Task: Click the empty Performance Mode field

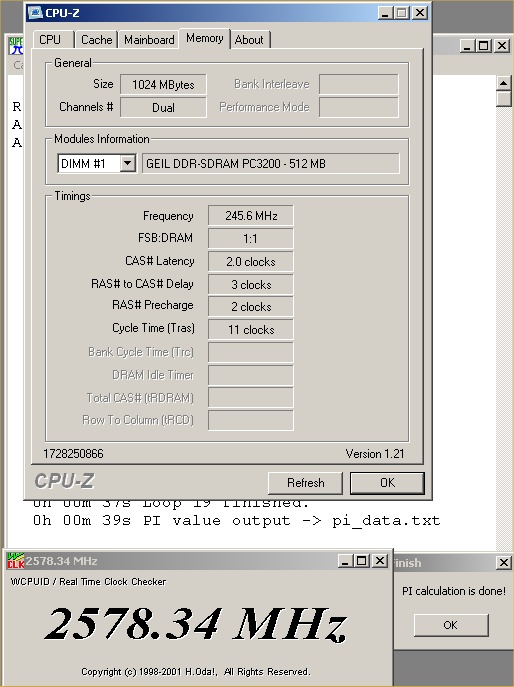Action: coord(359,107)
